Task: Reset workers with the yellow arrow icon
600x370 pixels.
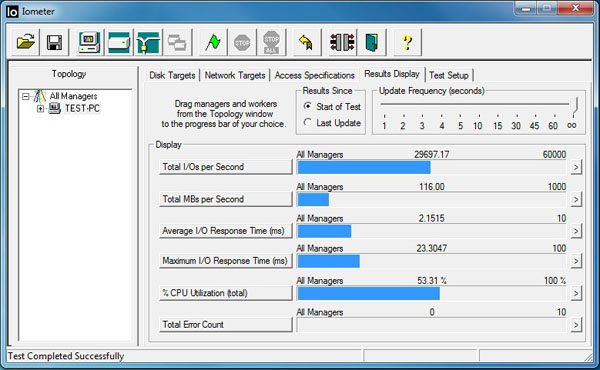Action: (306, 42)
